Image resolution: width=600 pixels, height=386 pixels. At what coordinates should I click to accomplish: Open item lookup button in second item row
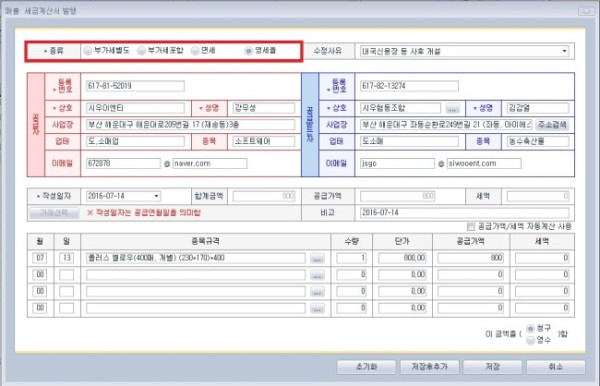pyautogui.click(x=317, y=275)
